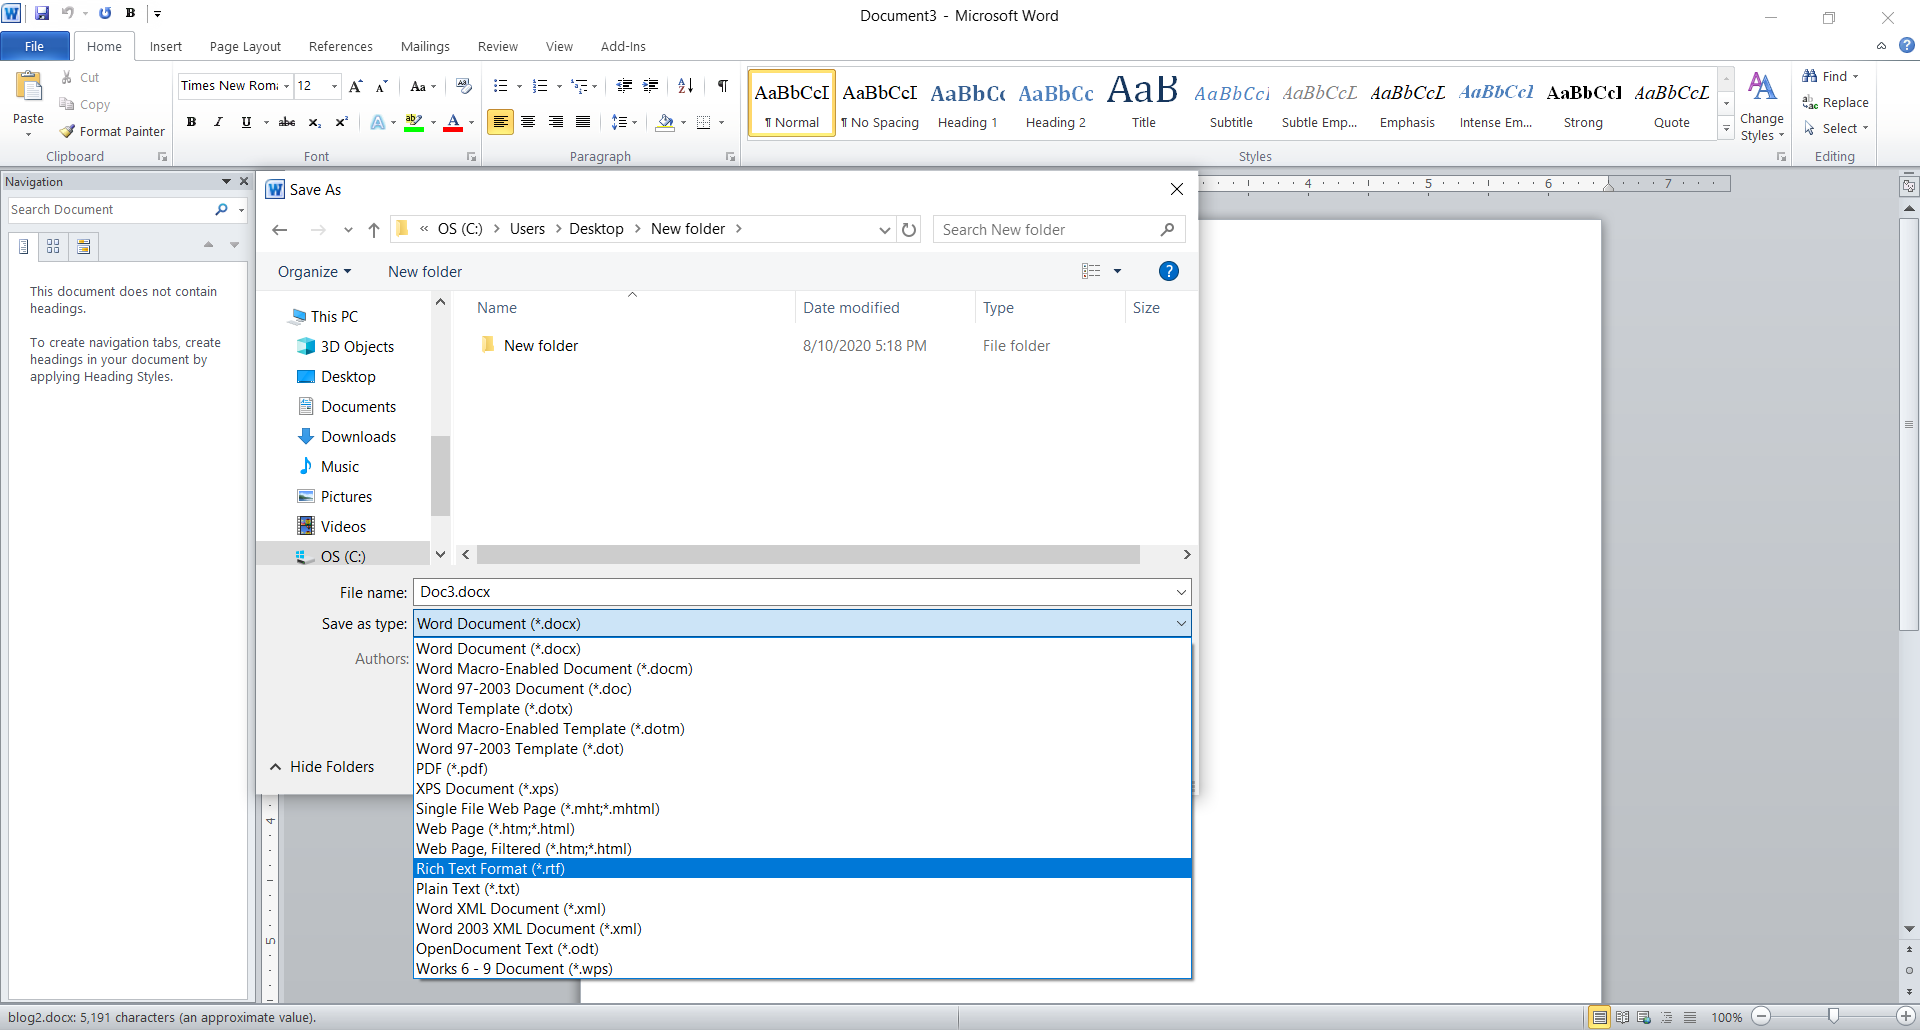1920x1030 pixels.
Task: Apply the Strikethrough icon
Action: [287, 122]
